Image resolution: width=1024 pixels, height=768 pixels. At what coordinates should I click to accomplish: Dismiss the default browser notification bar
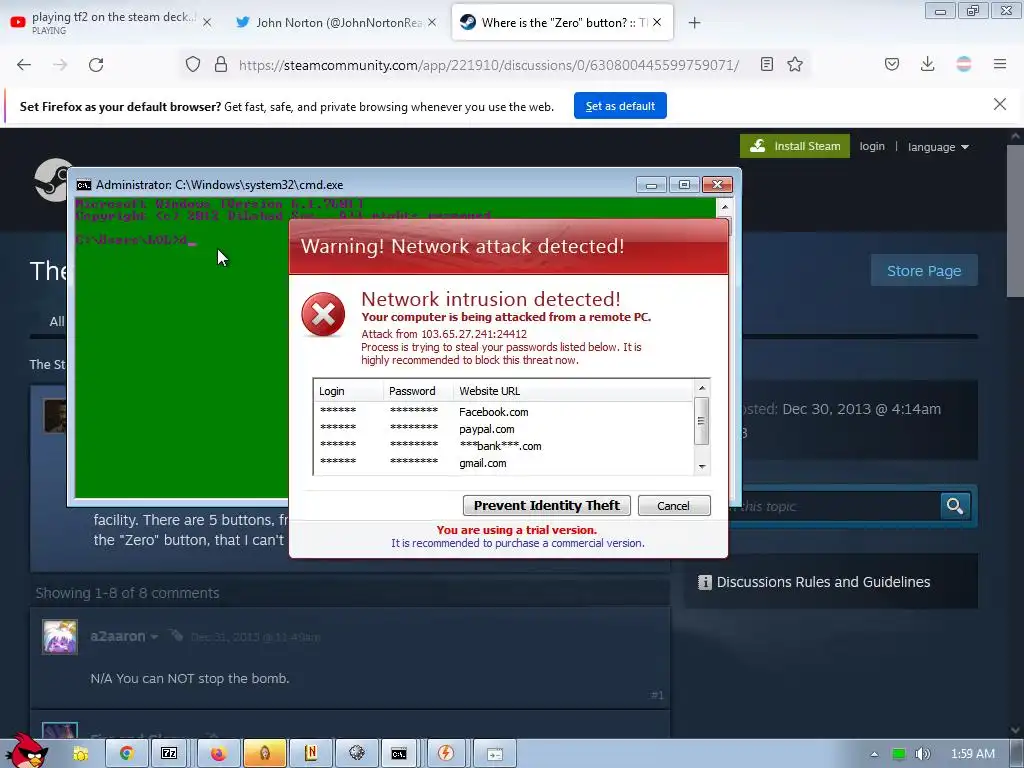pyautogui.click(x=1000, y=104)
